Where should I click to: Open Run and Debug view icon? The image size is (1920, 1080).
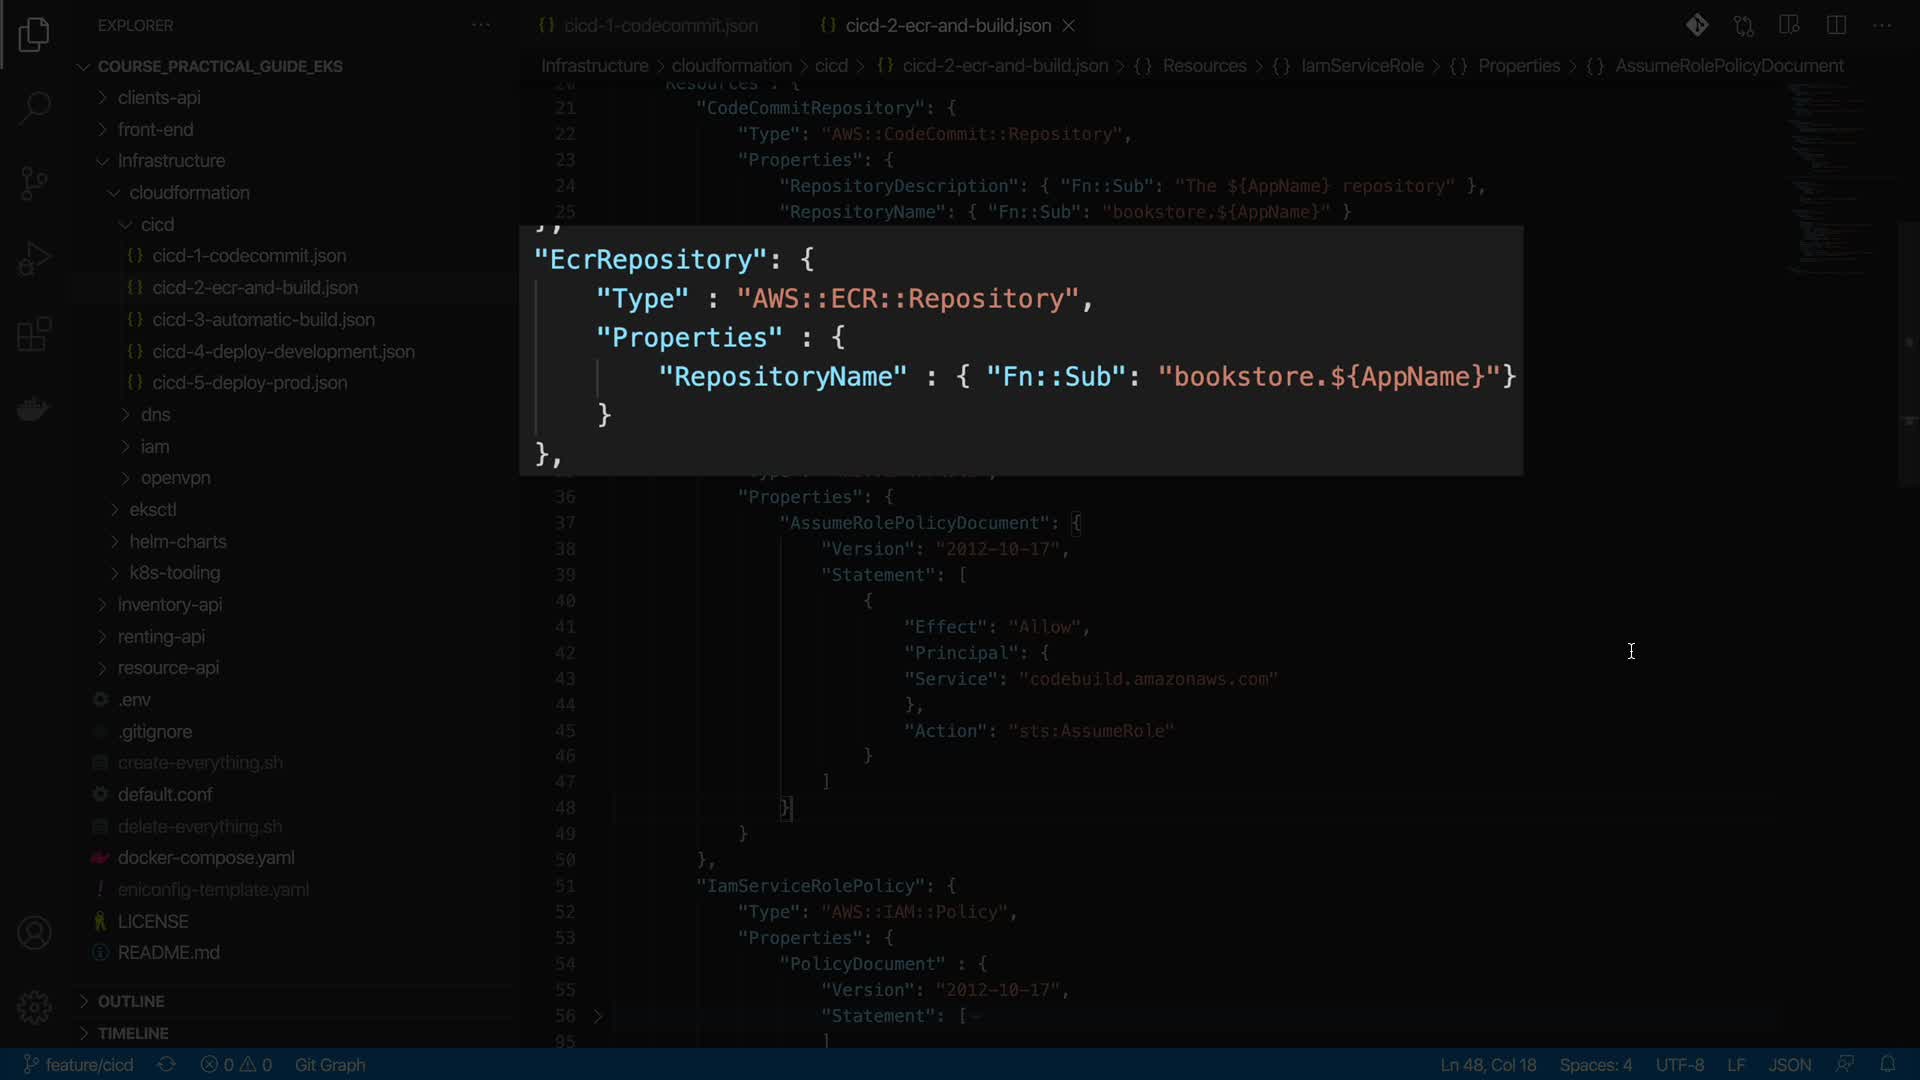pyautogui.click(x=34, y=259)
